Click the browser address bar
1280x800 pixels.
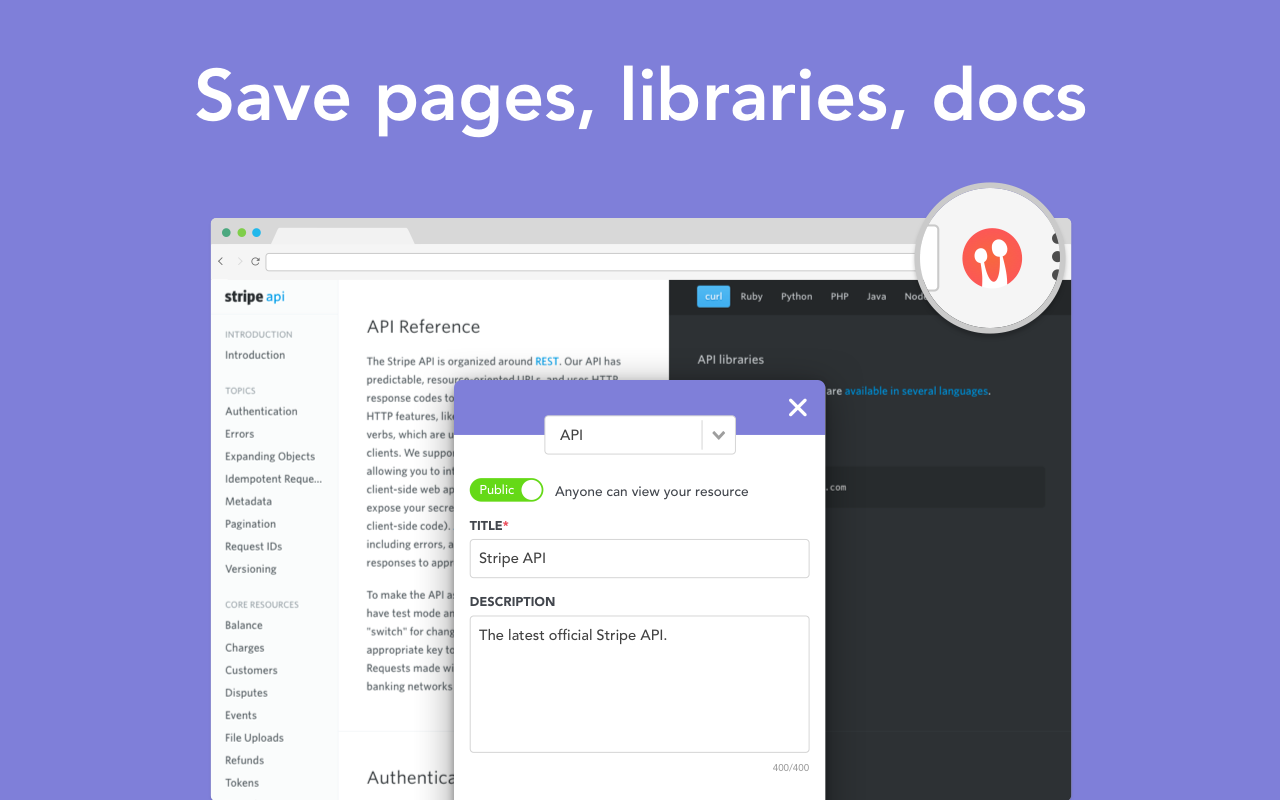(x=590, y=262)
